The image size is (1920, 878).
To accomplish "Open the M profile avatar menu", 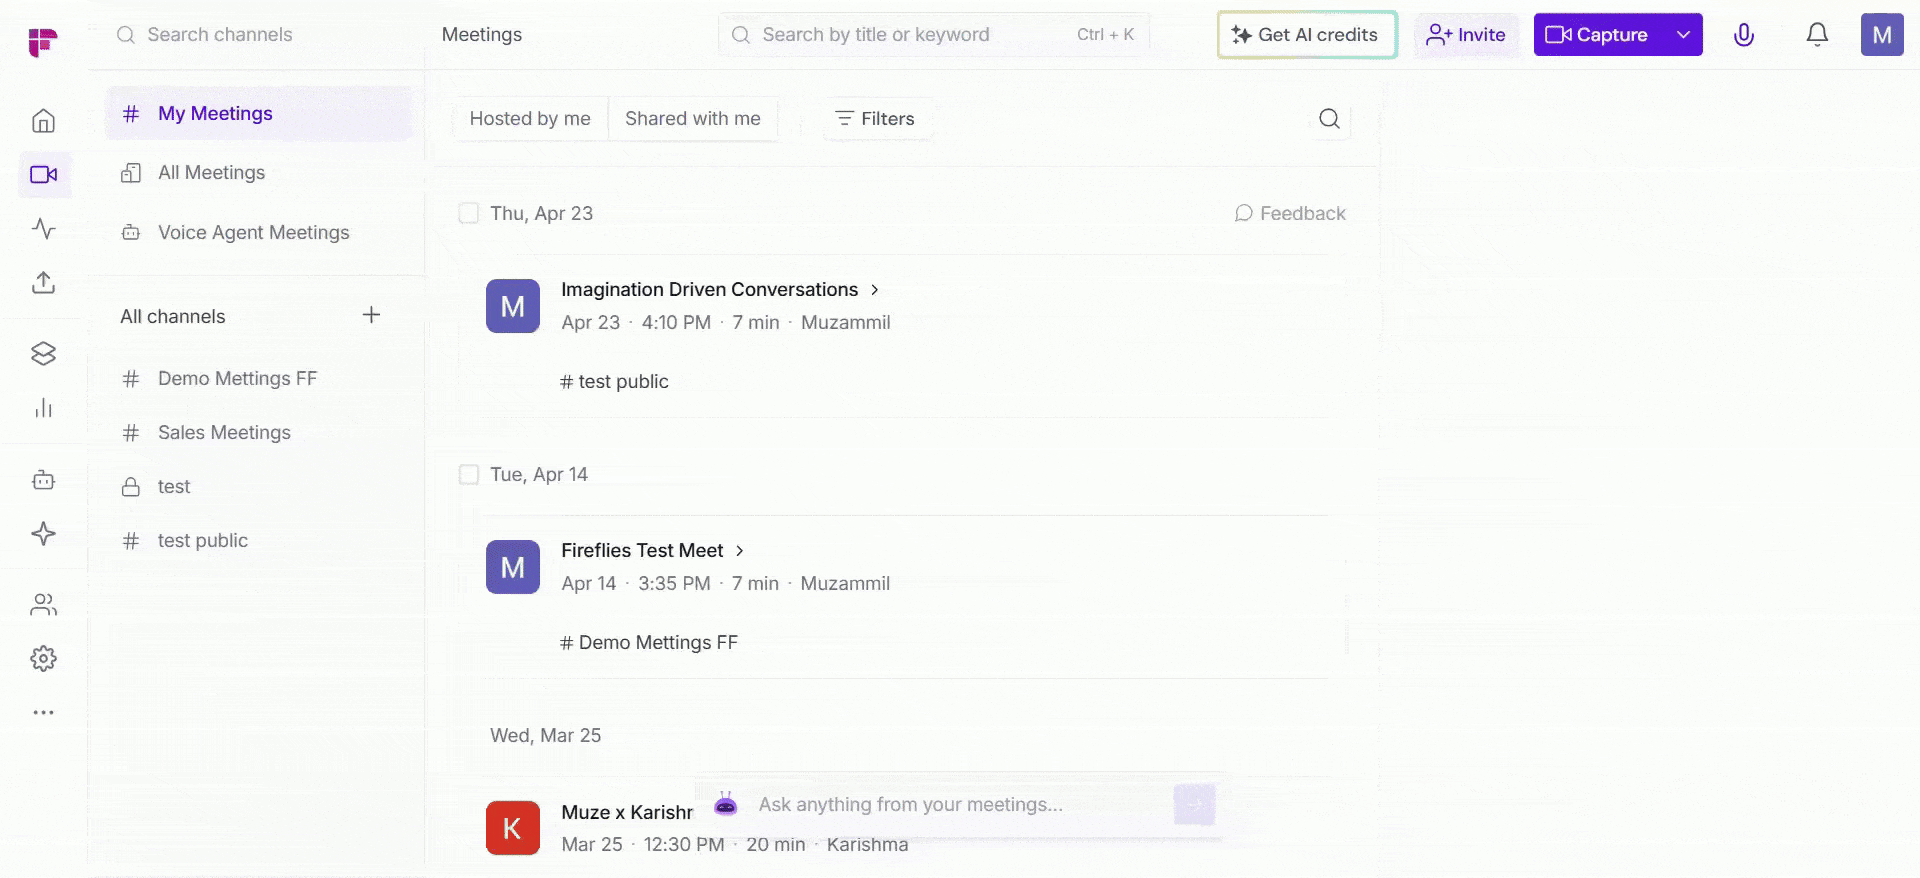I will pos(1882,35).
